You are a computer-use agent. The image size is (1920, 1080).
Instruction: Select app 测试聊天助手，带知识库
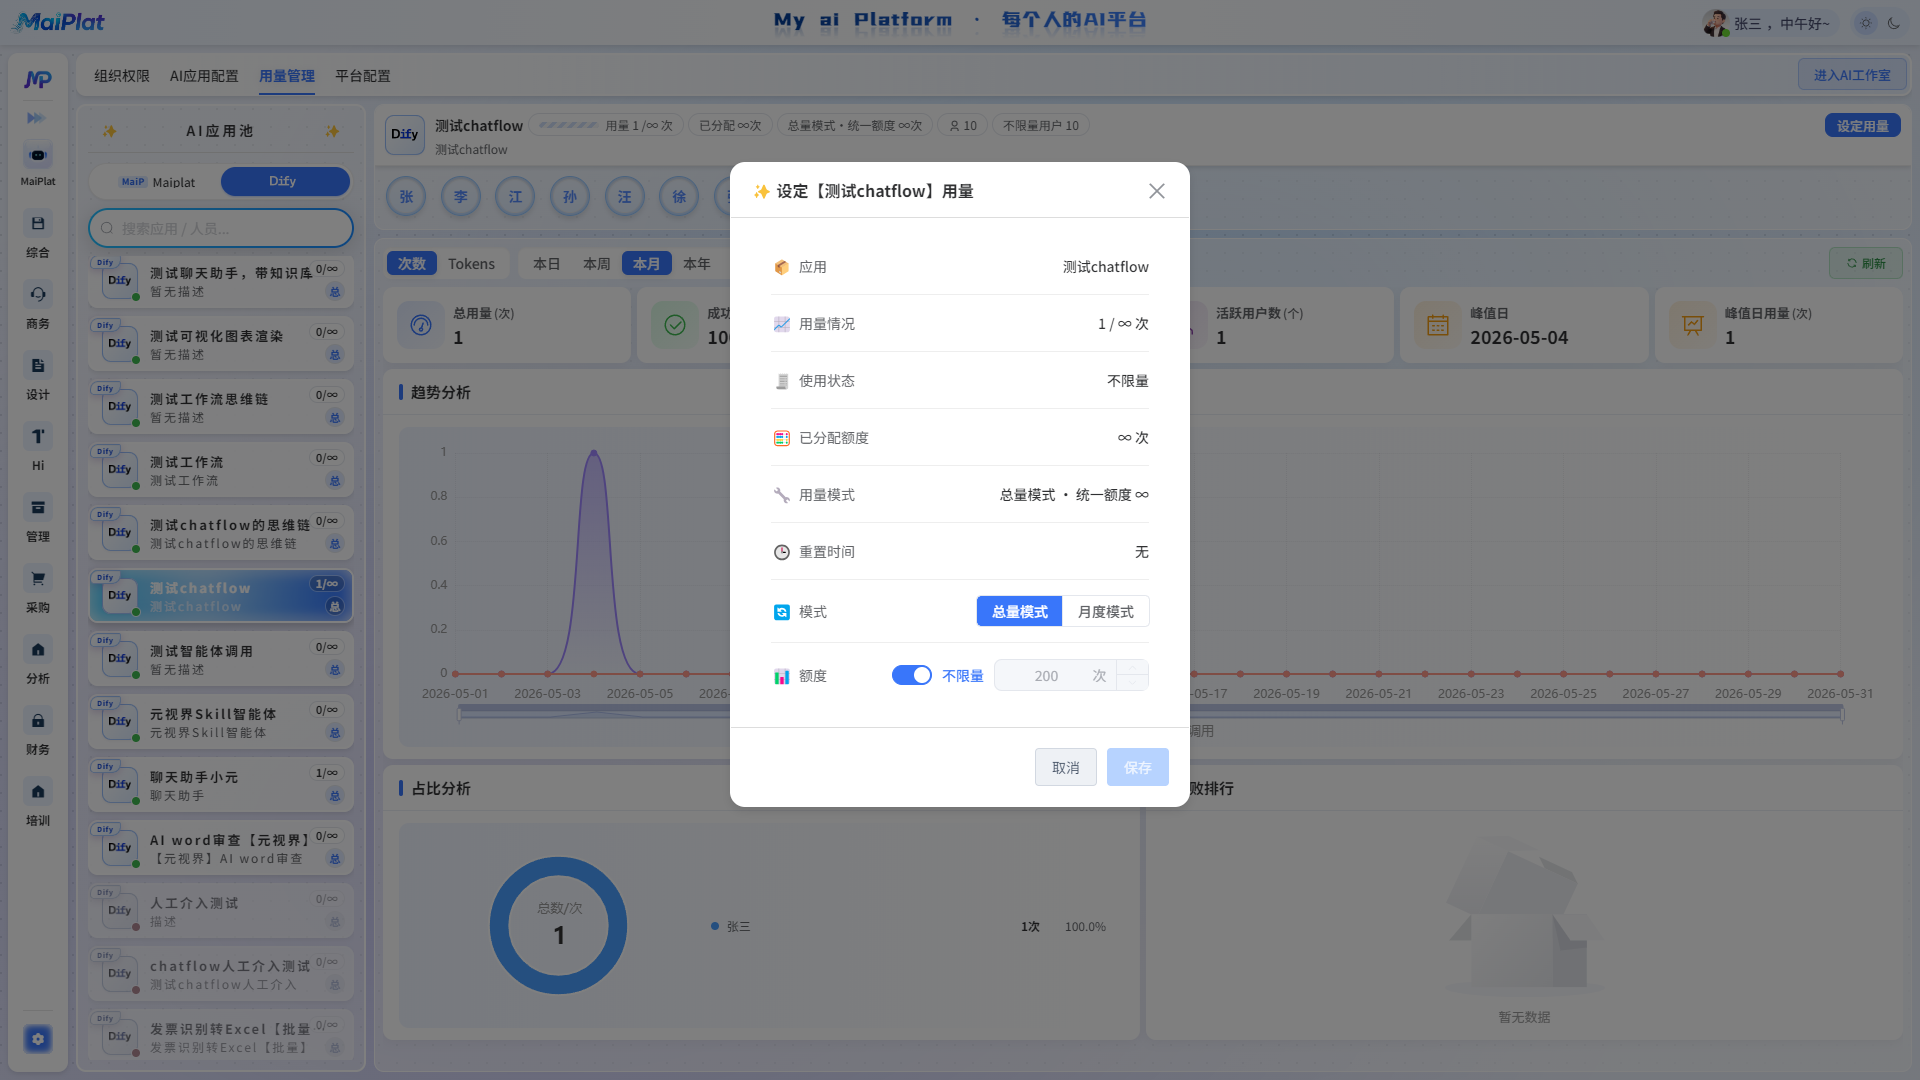(221, 282)
